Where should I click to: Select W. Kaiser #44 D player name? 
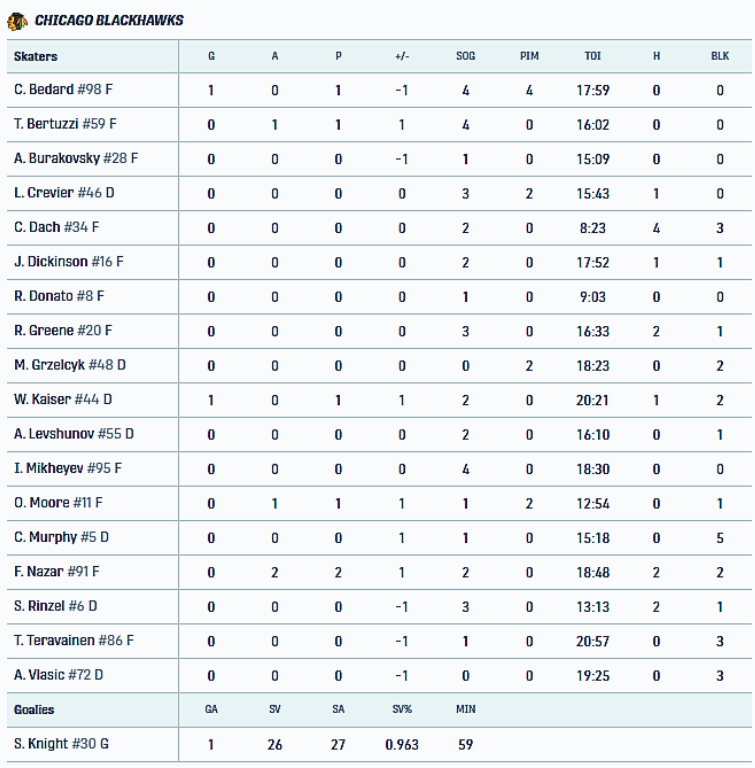pos(63,400)
